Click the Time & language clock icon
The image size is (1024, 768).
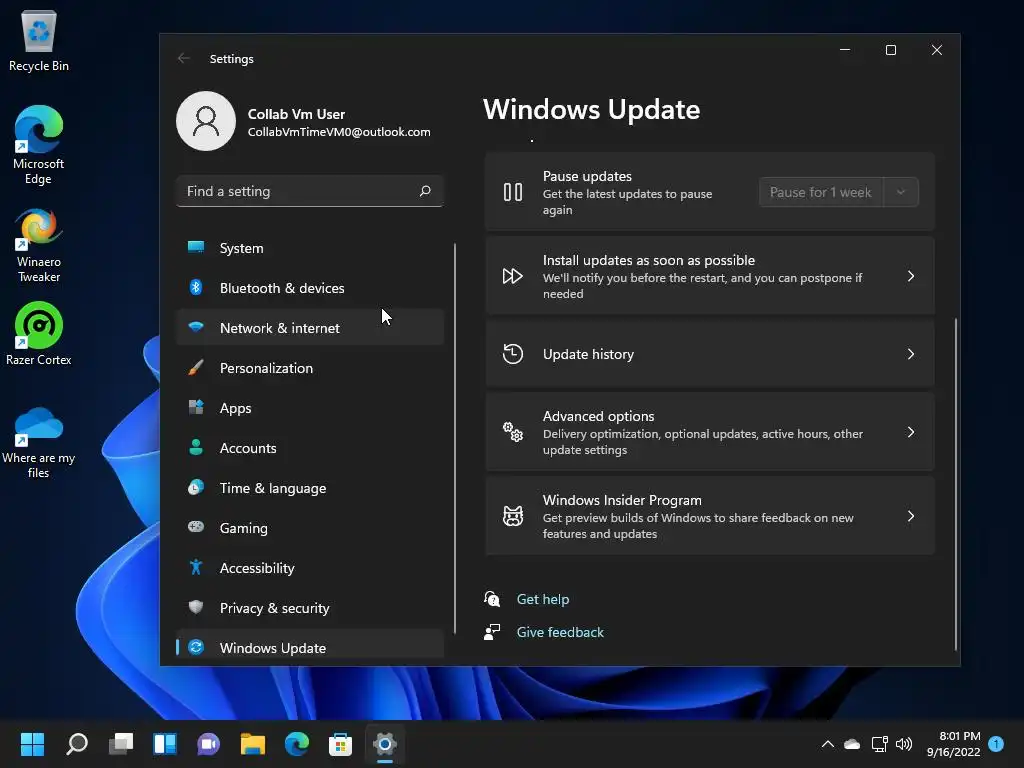point(196,487)
